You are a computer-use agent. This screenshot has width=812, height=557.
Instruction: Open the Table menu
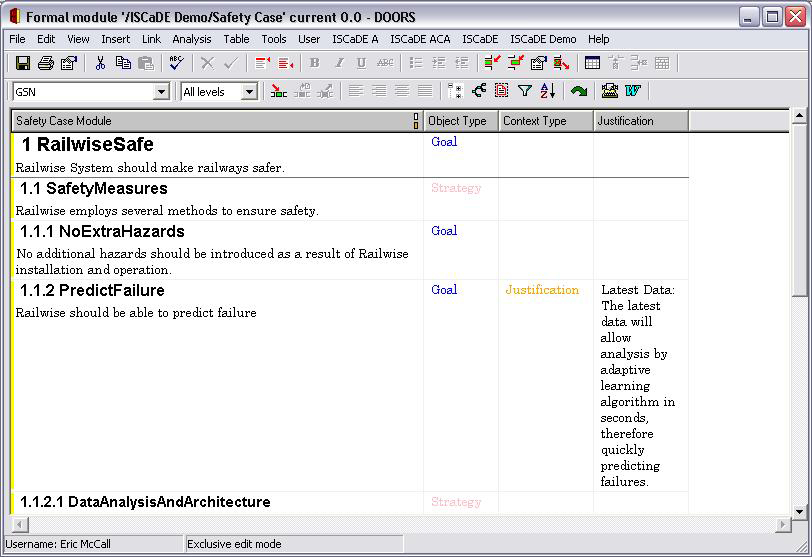coord(236,39)
